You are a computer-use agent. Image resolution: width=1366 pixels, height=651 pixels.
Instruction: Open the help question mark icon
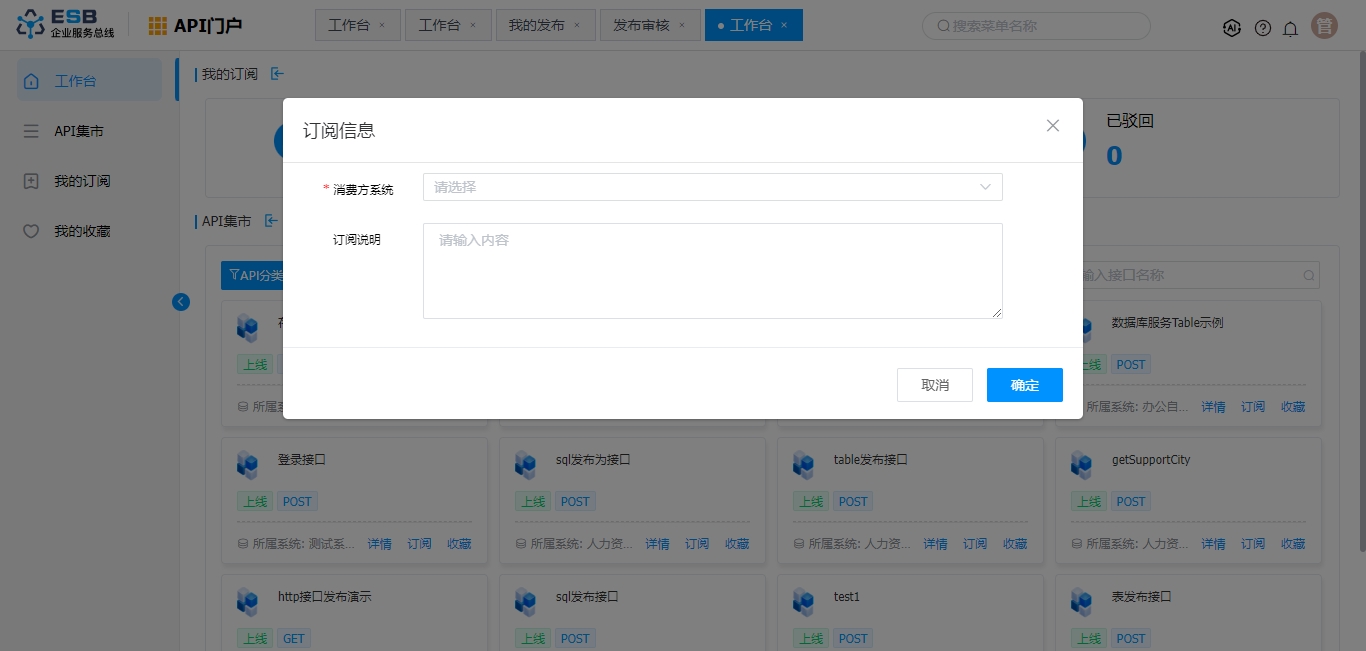coord(1263,28)
